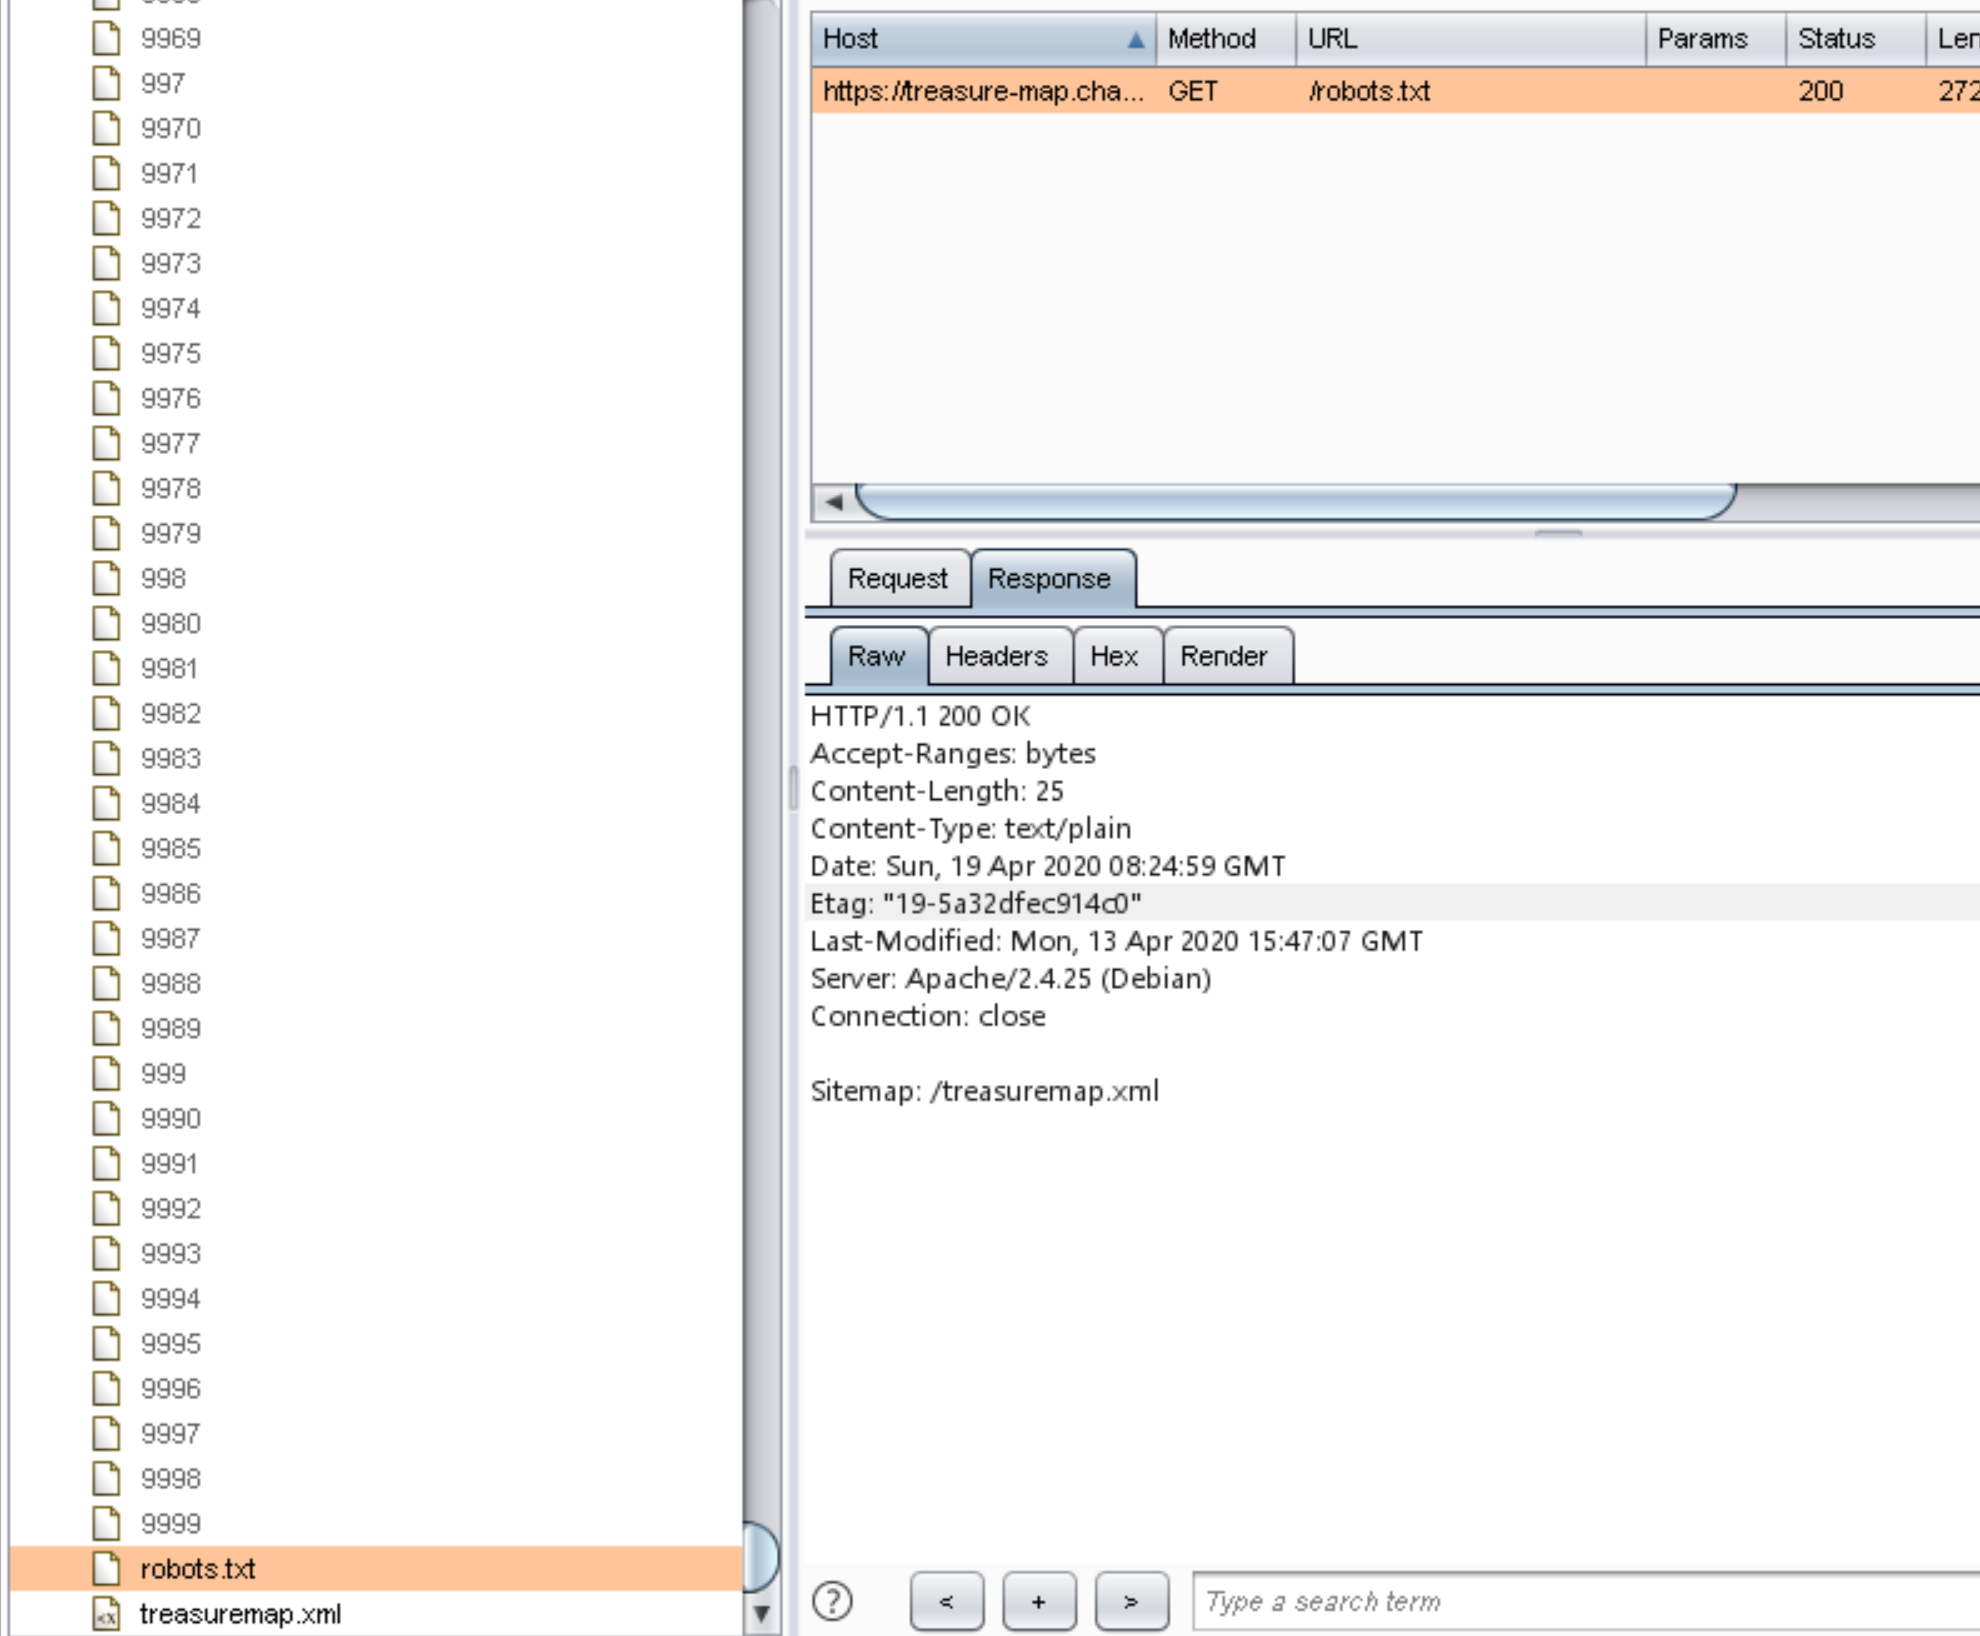
Task: Sort by the Status column header
Action: (1836, 39)
